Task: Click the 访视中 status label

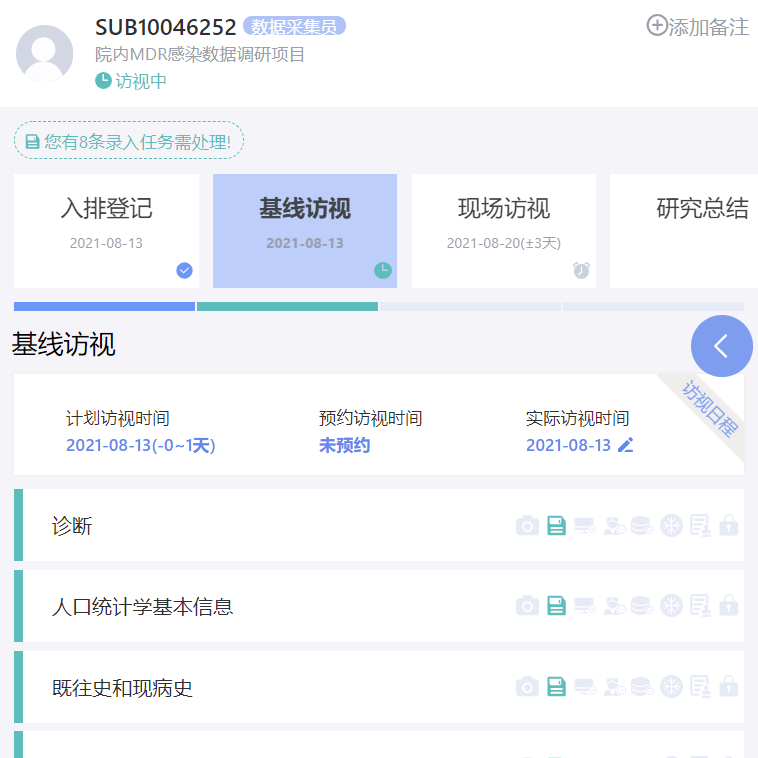Action: pos(131,81)
